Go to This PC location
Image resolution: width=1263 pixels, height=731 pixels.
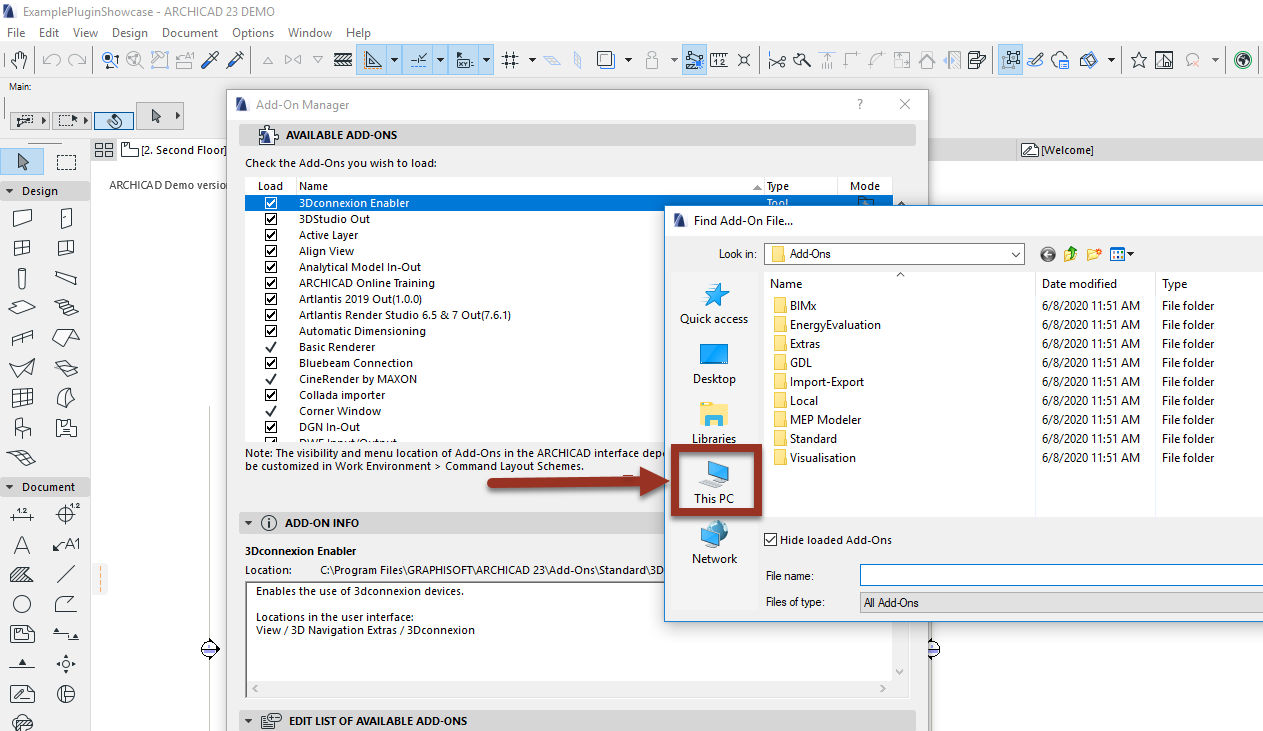(714, 484)
